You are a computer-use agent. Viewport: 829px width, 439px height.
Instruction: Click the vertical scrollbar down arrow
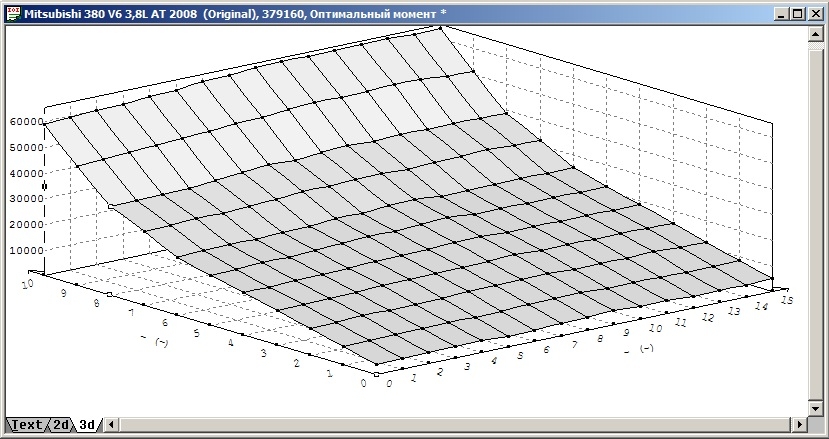click(815, 407)
